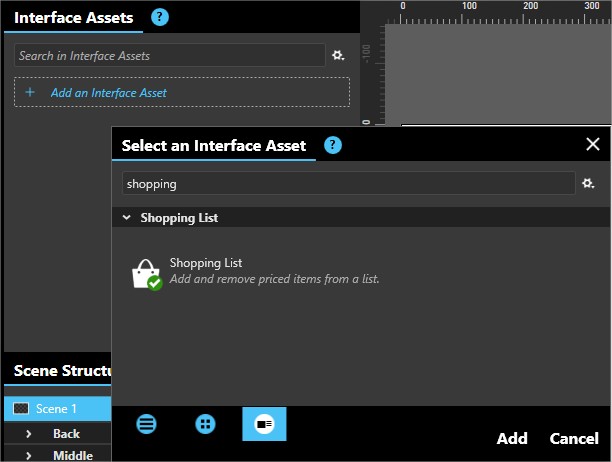Click the search box containing 'shopping'
This screenshot has width=612, height=462.
[347, 184]
